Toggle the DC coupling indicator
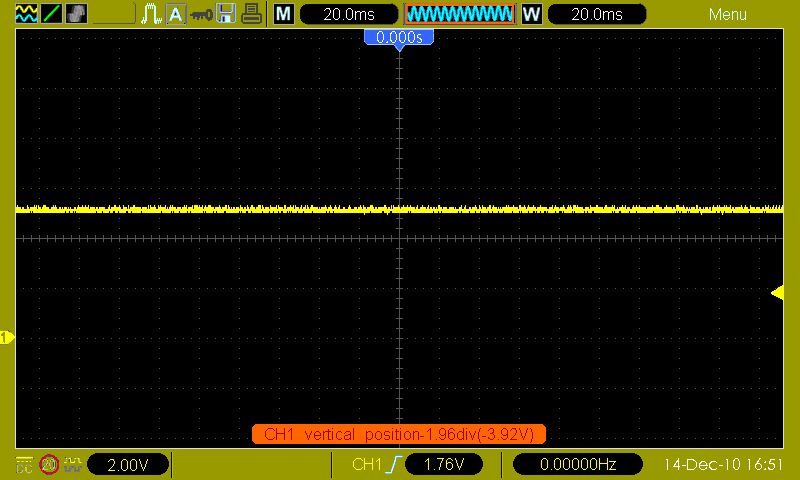 pos(23,464)
